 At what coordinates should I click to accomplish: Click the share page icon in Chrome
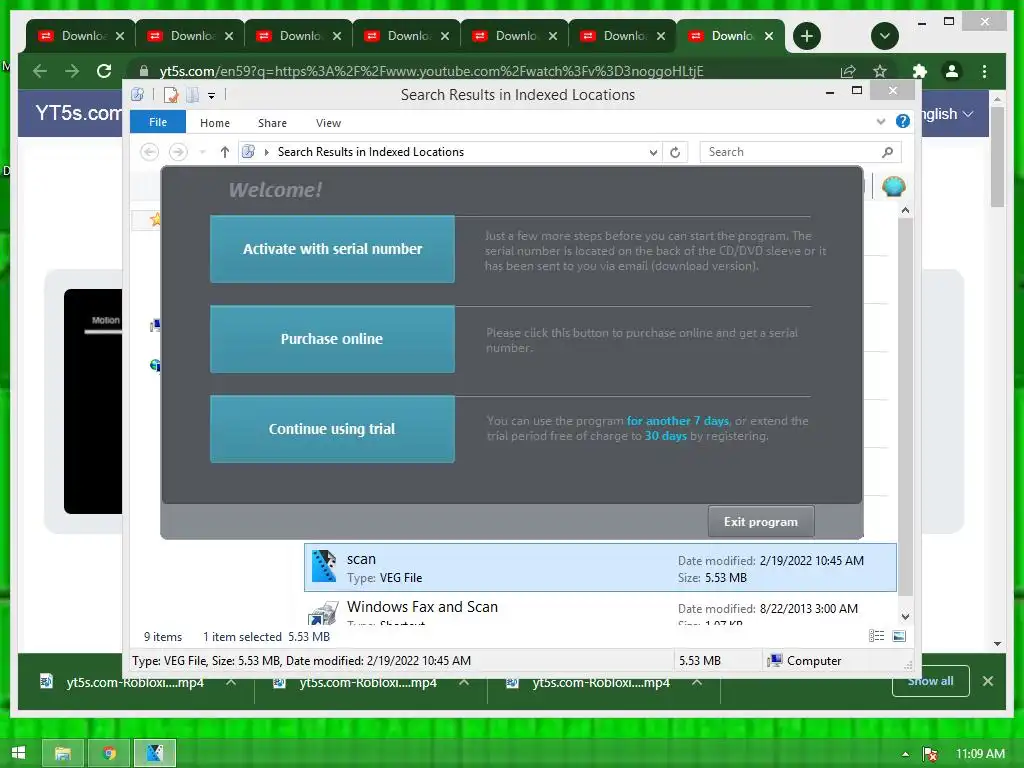pos(848,71)
